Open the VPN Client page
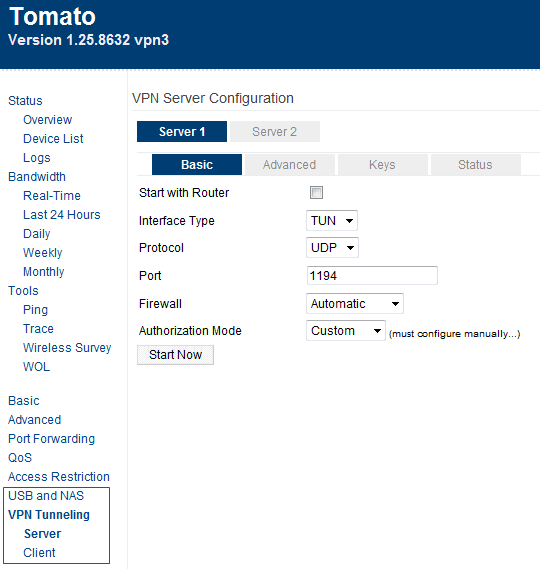540x569 pixels. [x=39, y=553]
